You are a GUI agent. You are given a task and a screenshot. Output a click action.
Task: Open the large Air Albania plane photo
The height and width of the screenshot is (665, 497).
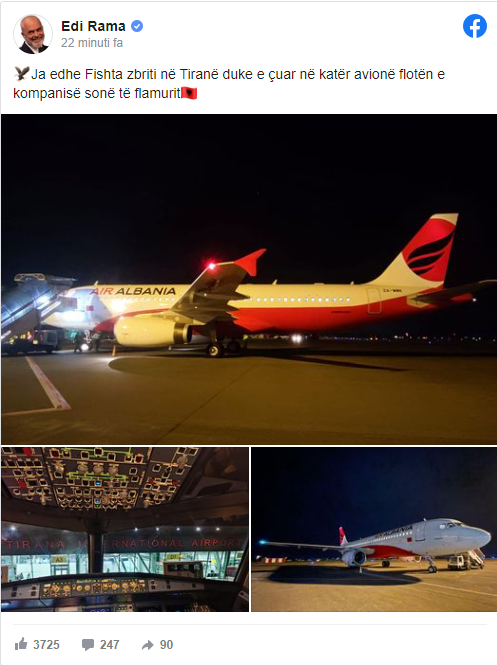click(x=249, y=279)
